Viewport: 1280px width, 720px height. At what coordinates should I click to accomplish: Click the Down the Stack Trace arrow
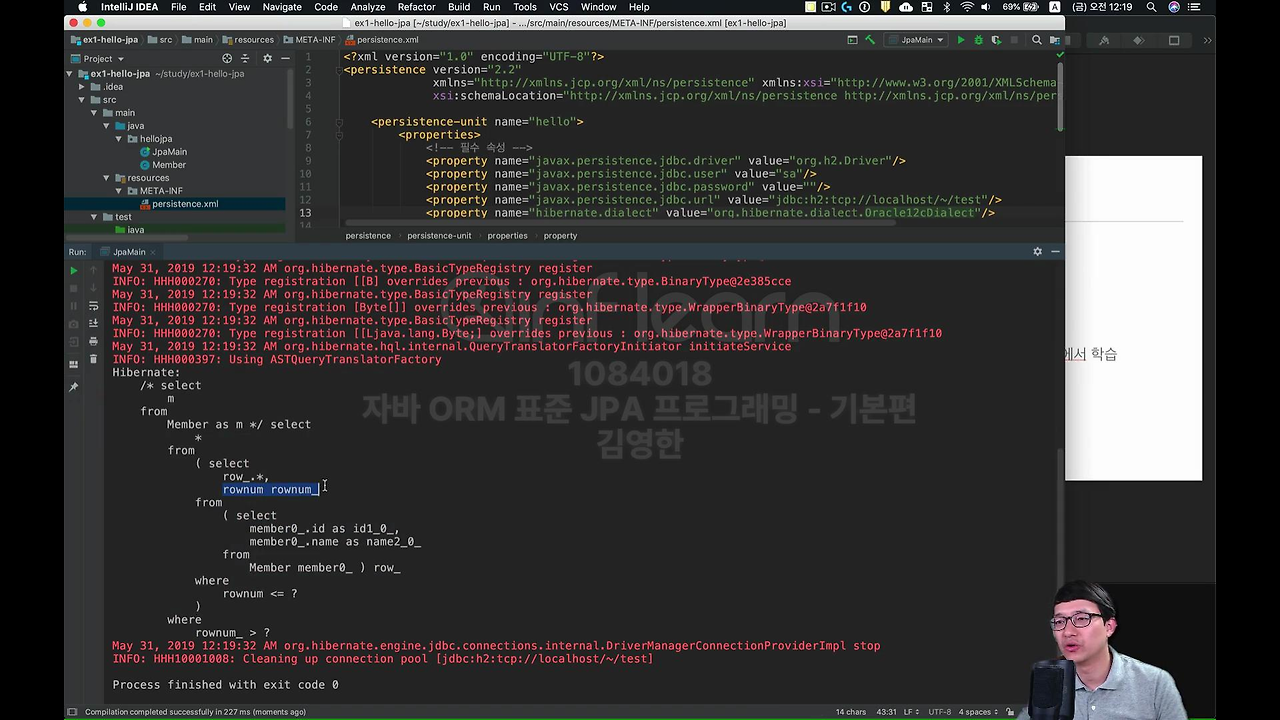click(93, 288)
